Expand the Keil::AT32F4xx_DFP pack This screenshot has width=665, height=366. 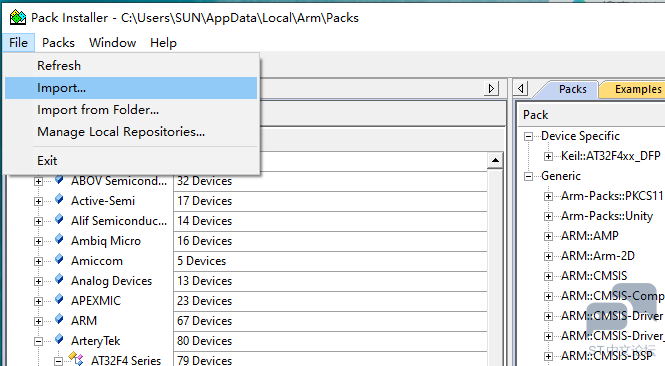click(548, 156)
